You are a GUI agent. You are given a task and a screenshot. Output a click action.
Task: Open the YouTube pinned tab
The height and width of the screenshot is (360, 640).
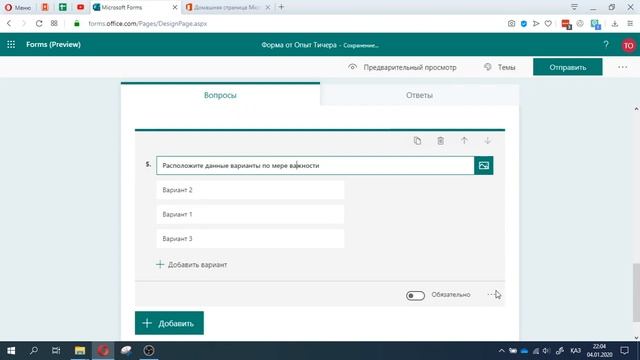80,7
